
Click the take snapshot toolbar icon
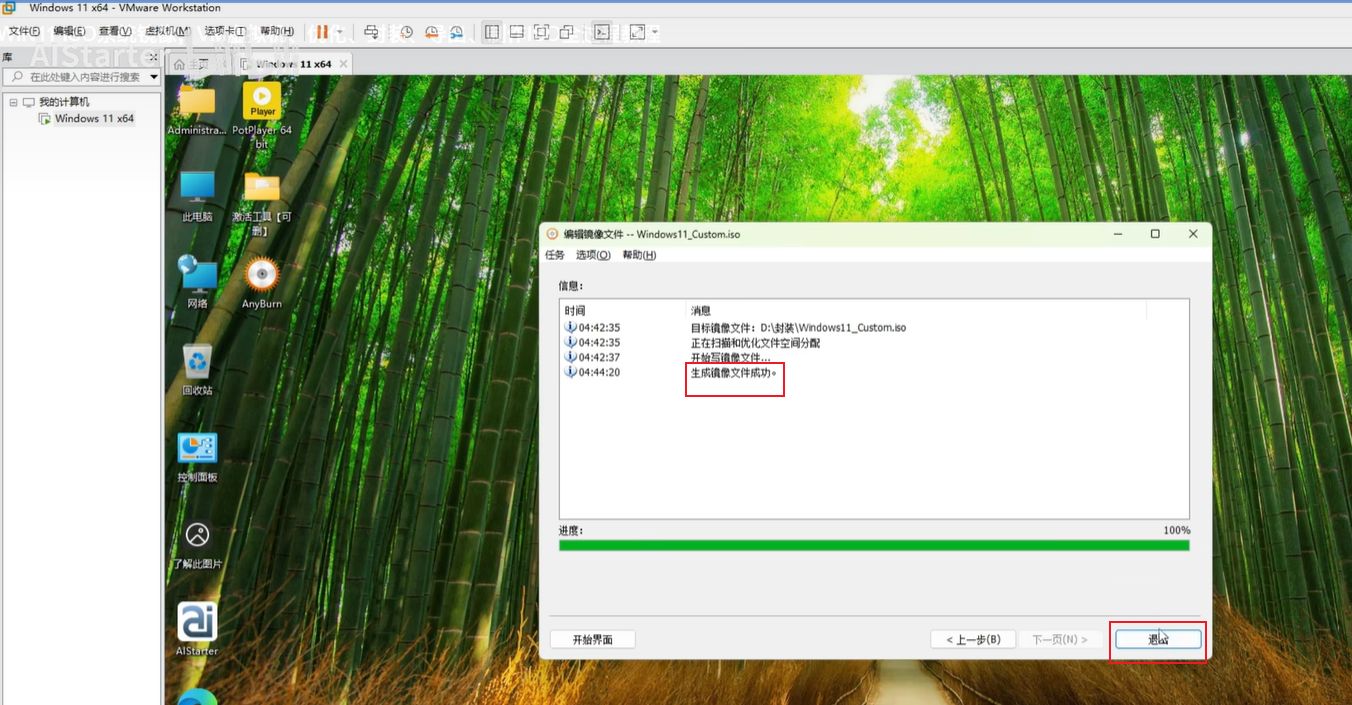(406, 32)
